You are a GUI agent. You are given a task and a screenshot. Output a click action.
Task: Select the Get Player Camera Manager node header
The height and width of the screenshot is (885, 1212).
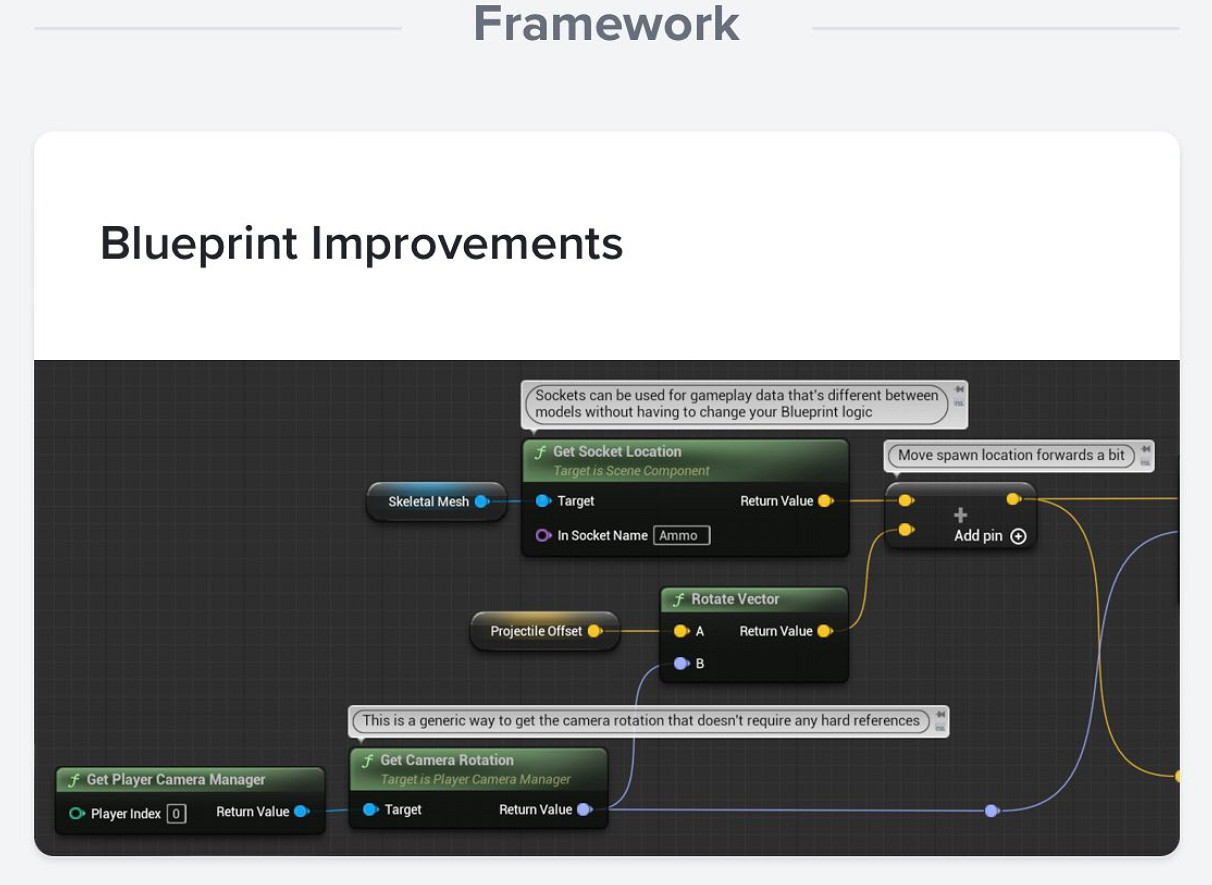(x=176, y=780)
